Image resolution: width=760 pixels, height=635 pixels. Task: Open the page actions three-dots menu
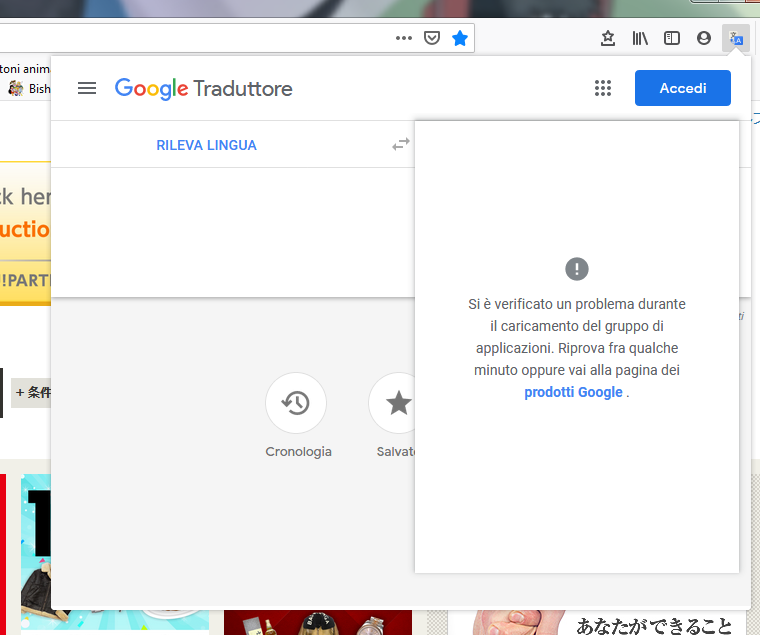coord(403,38)
